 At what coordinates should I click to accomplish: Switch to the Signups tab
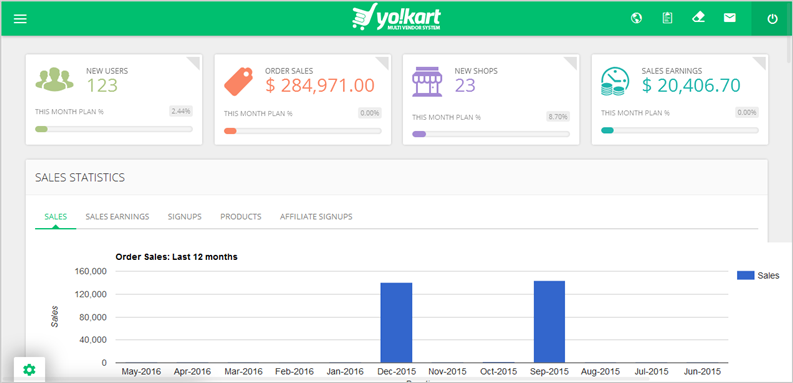click(x=185, y=217)
